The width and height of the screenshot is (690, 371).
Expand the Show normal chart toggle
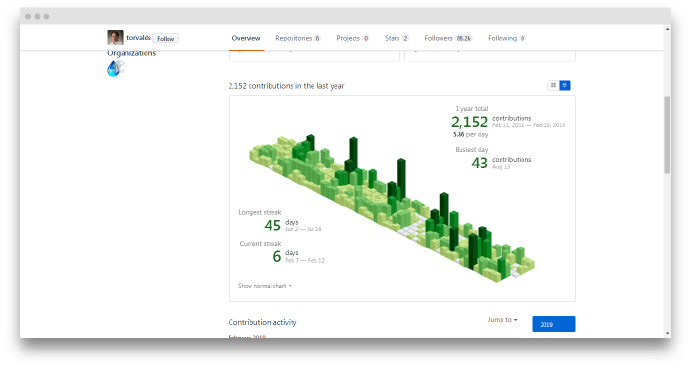click(x=264, y=286)
